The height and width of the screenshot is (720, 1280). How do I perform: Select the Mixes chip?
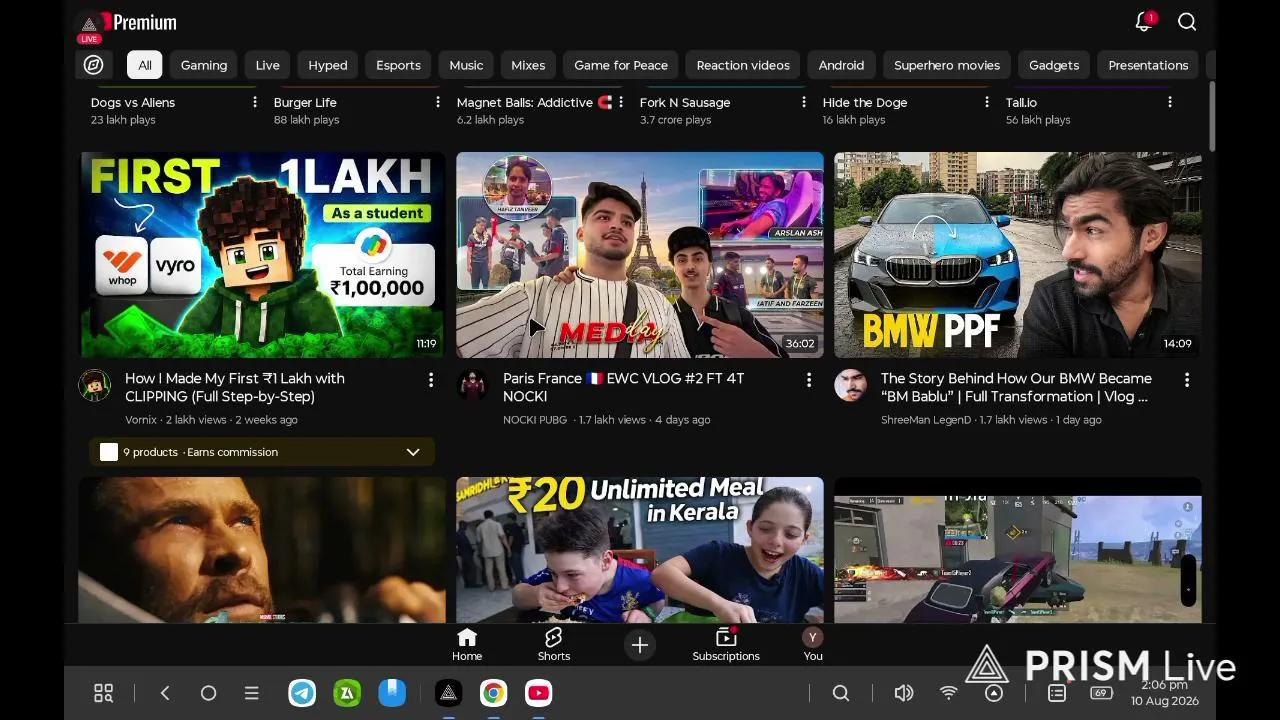point(528,65)
